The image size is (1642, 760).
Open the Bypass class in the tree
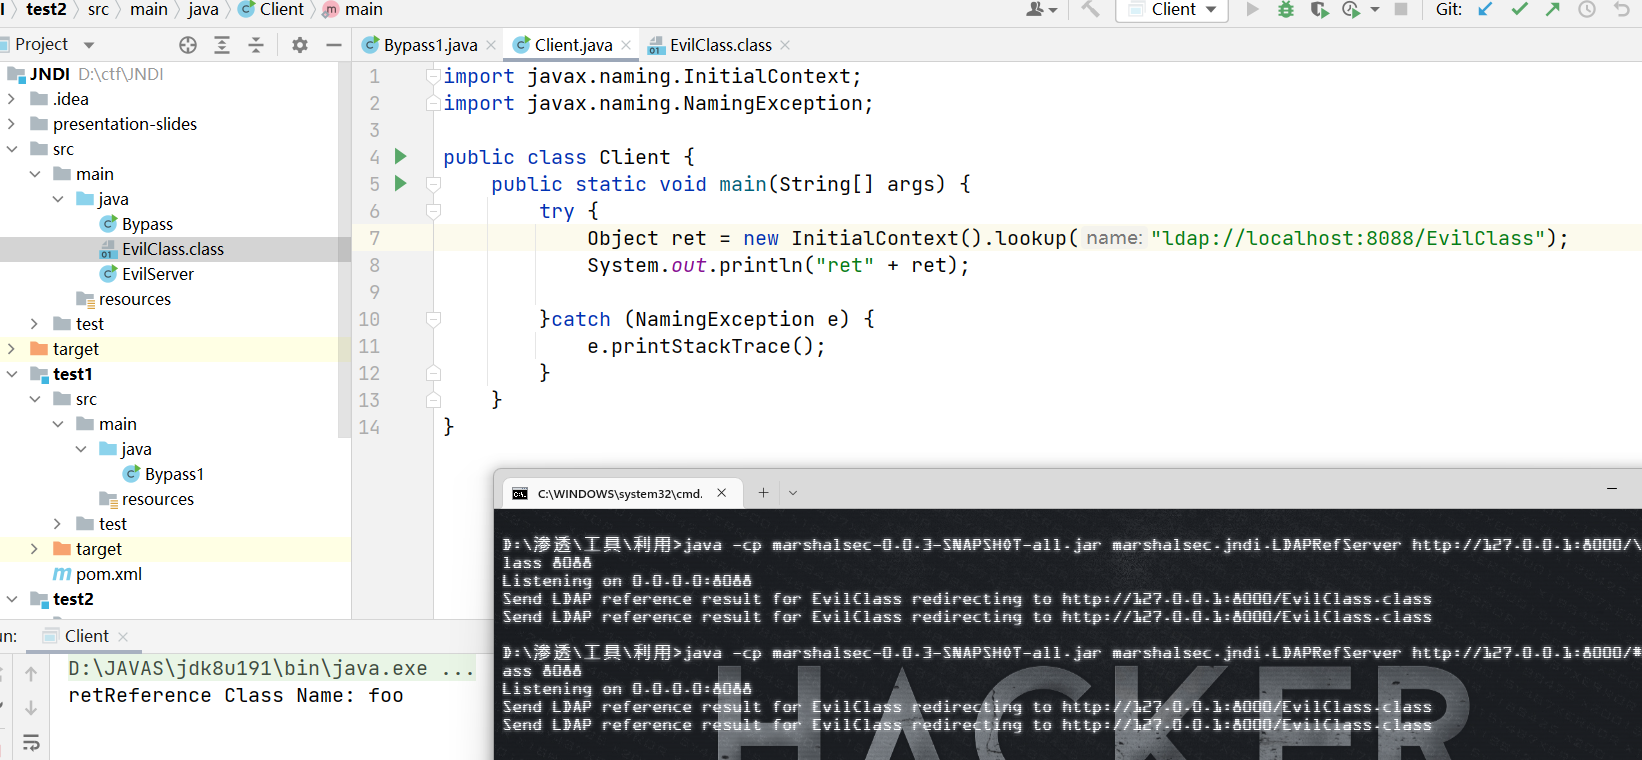click(x=147, y=224)
